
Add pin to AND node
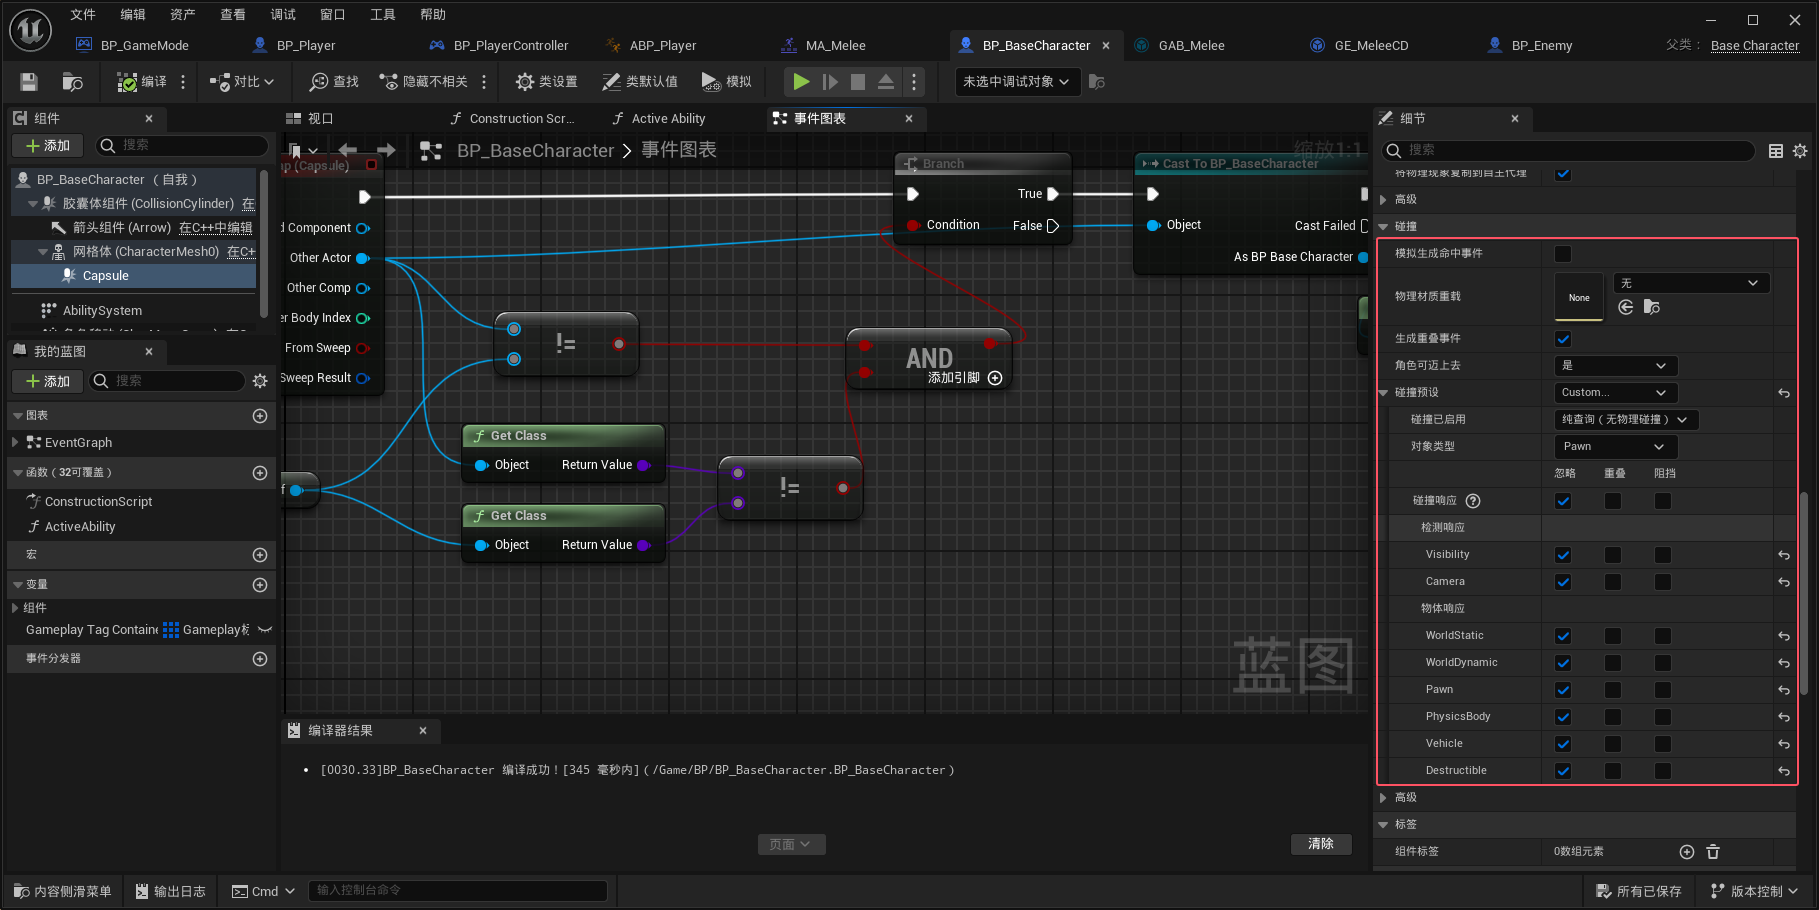tap(995, 378)
